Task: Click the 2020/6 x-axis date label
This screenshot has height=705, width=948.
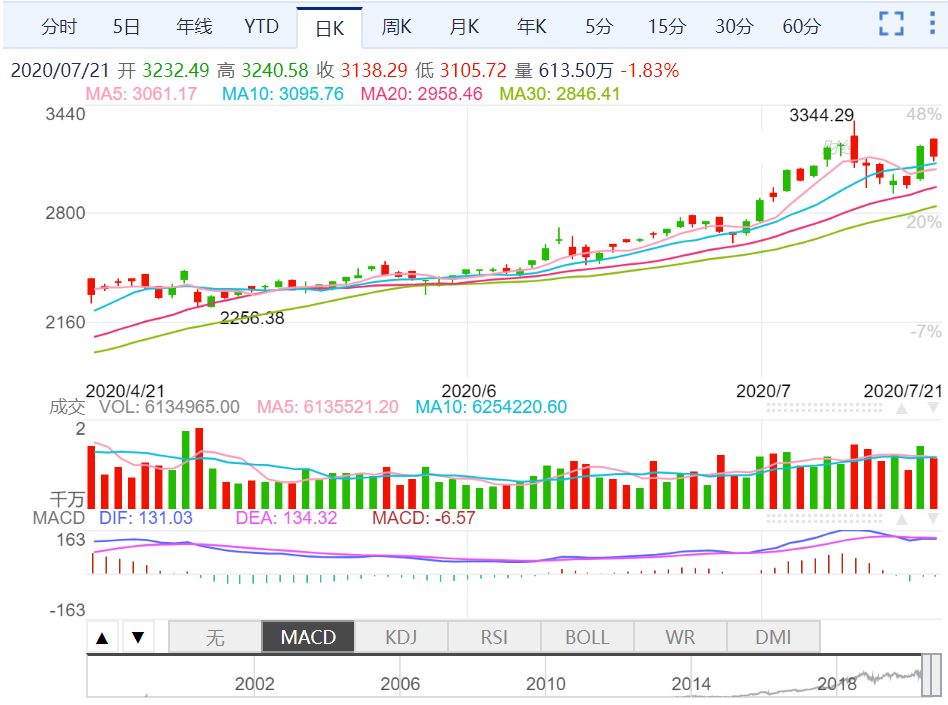Action: [469, 391]
